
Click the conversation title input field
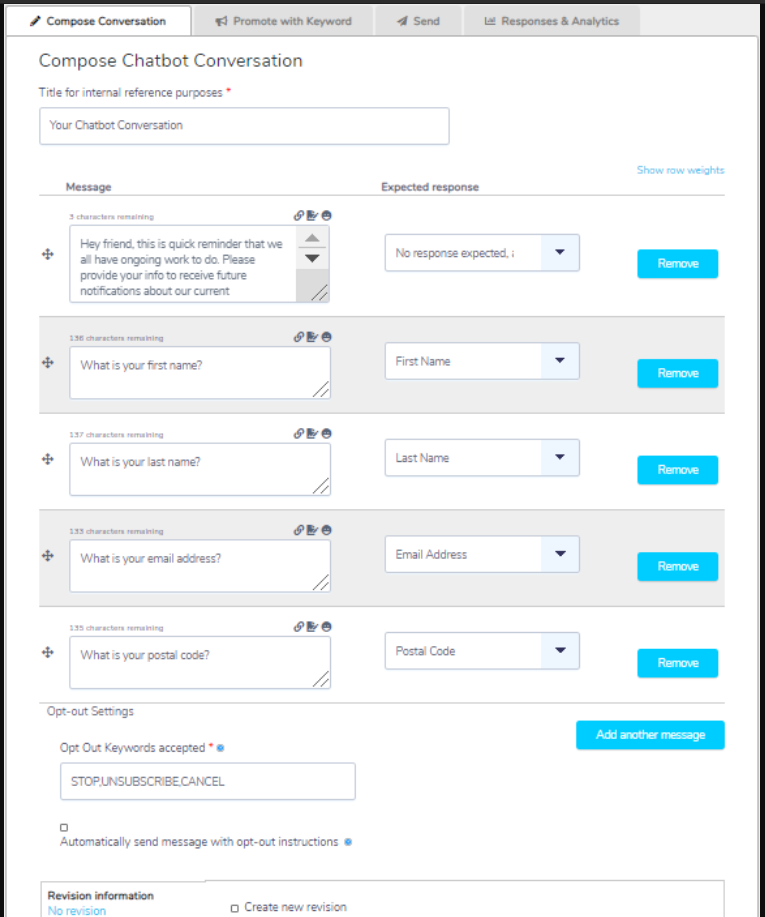point(244,126)
